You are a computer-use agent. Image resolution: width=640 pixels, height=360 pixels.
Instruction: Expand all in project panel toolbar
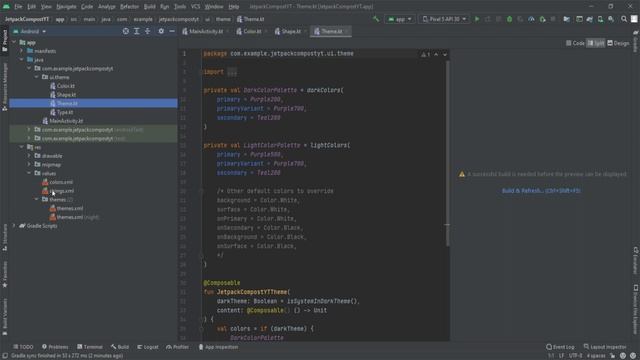click(x=137, y=31)
